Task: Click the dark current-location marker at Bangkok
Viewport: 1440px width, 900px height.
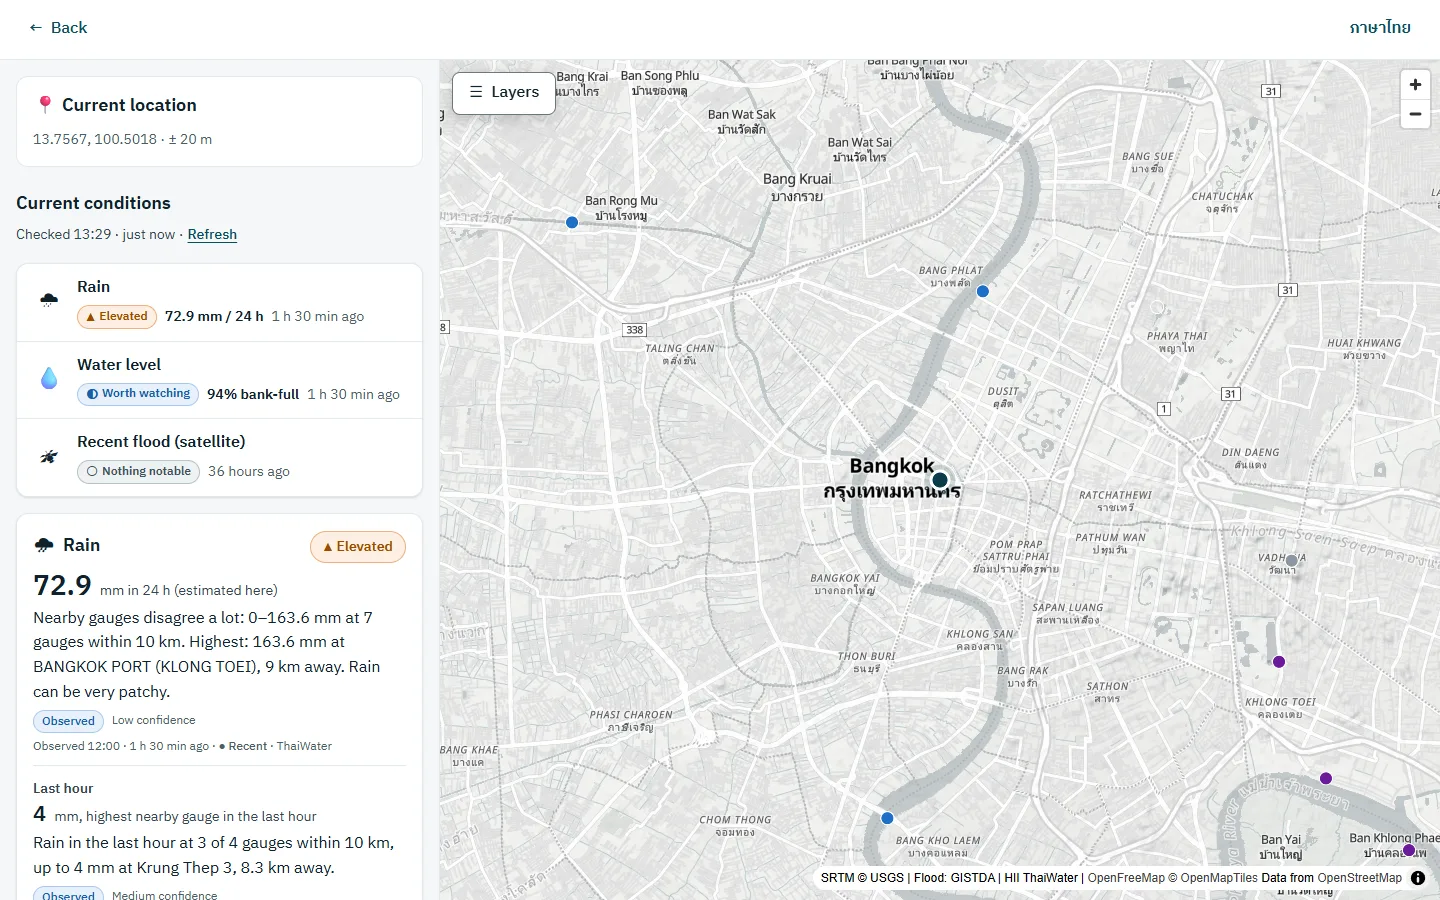Action: click(x=940, y=480)
